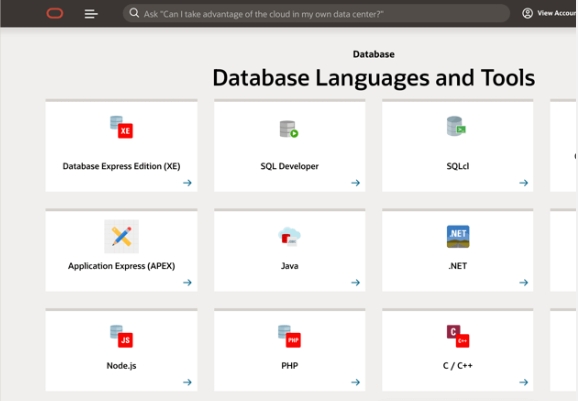Screen dimensions: 578x401
Task: Click the SQLcl database icon
Action: coord(456,126)
